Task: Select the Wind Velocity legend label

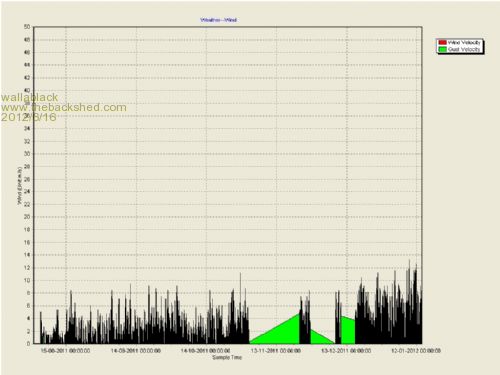Action: pos(464,42)
